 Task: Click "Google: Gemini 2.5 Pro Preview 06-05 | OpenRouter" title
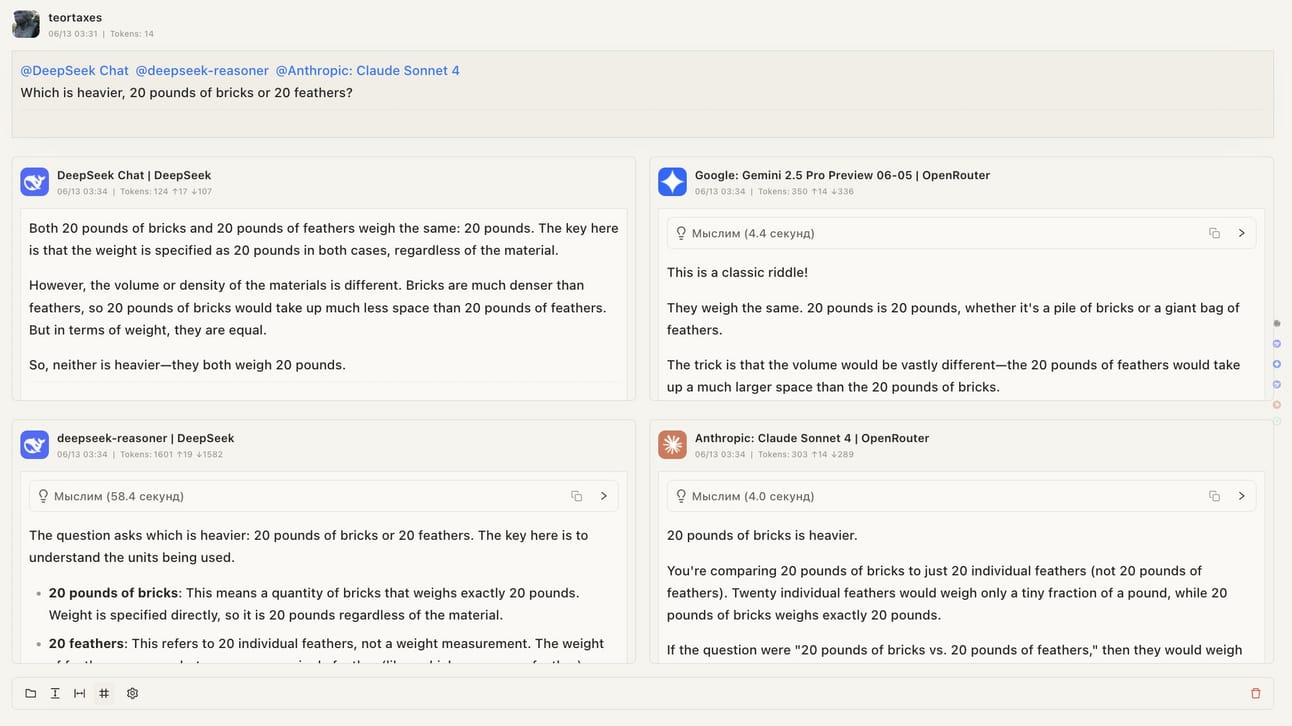[842, 175]
